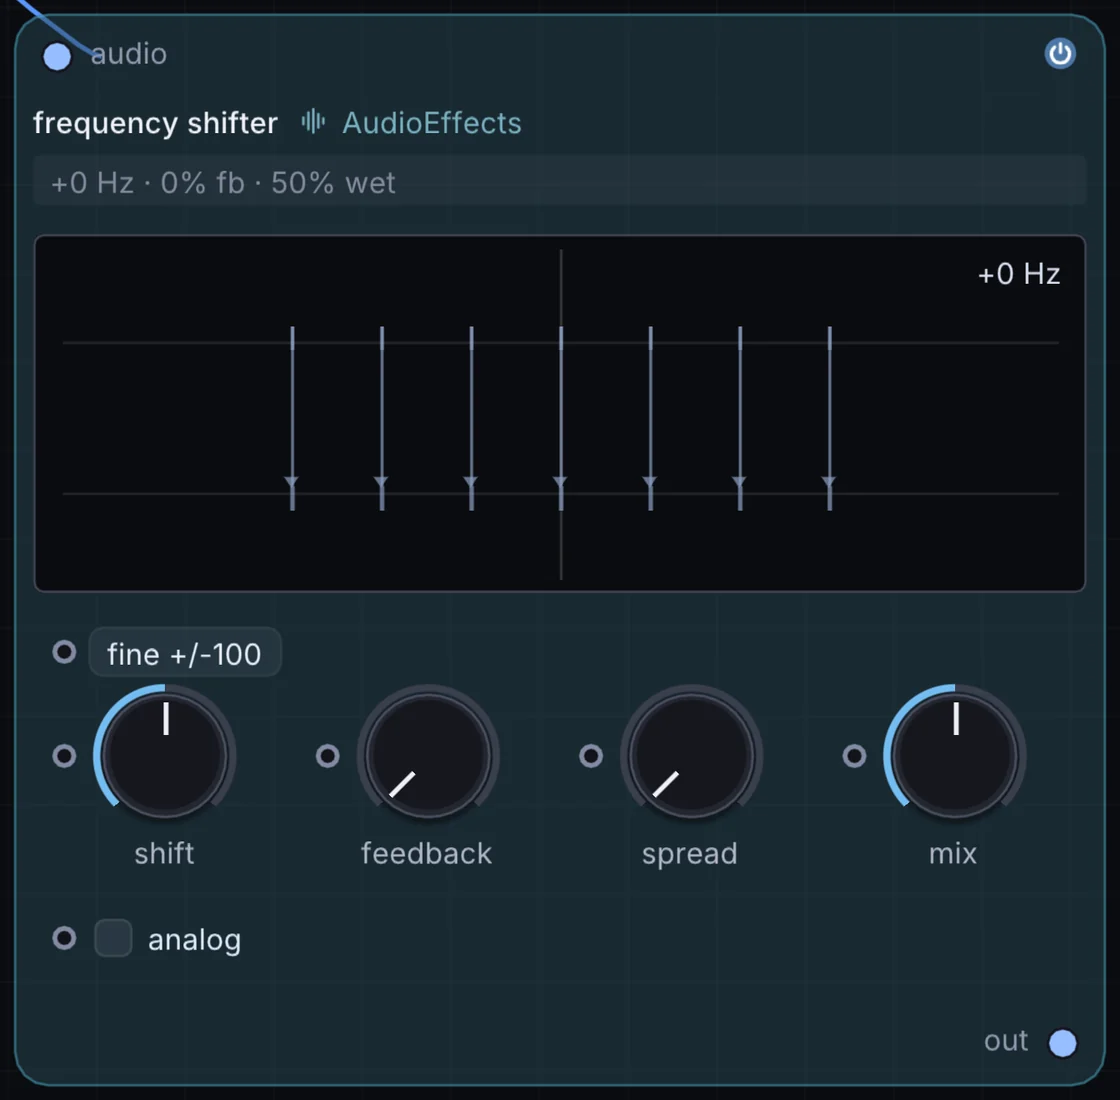Click the analog modulation port
1120x1100 pixels.
click(x=64, y=938)
